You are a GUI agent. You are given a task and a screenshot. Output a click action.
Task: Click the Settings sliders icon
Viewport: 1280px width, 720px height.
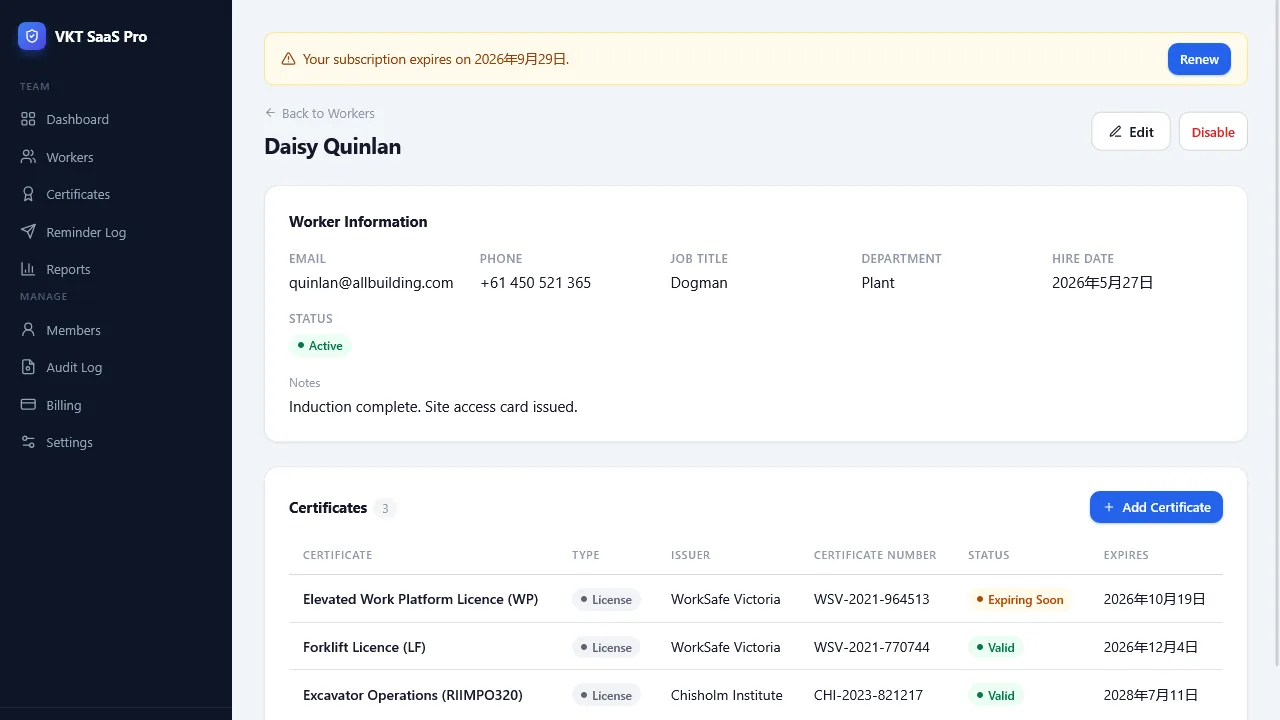[x=28, y=442]
